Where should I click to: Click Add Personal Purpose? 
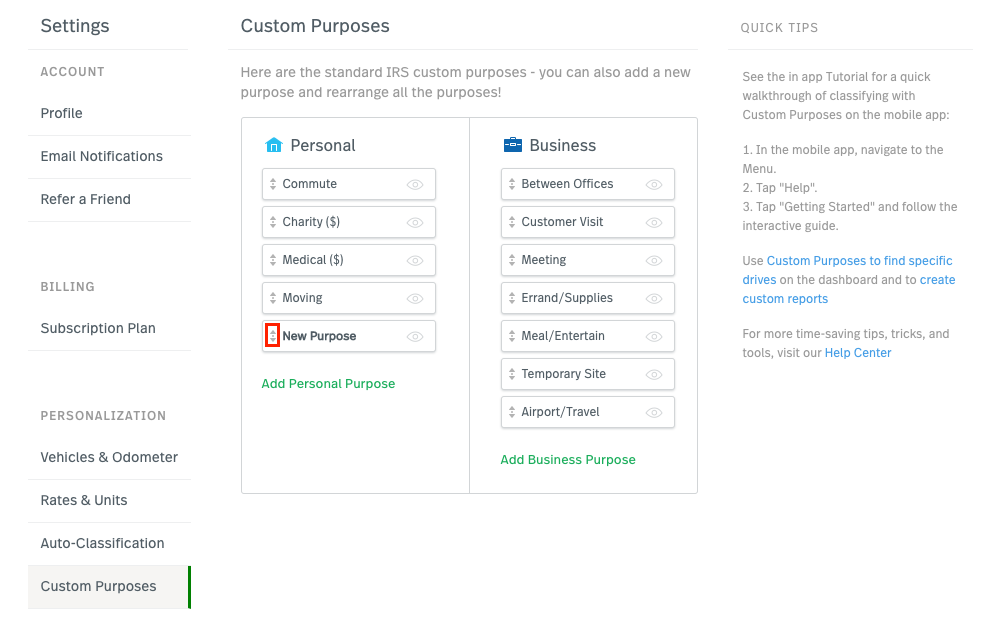click(x=328, y=384)
